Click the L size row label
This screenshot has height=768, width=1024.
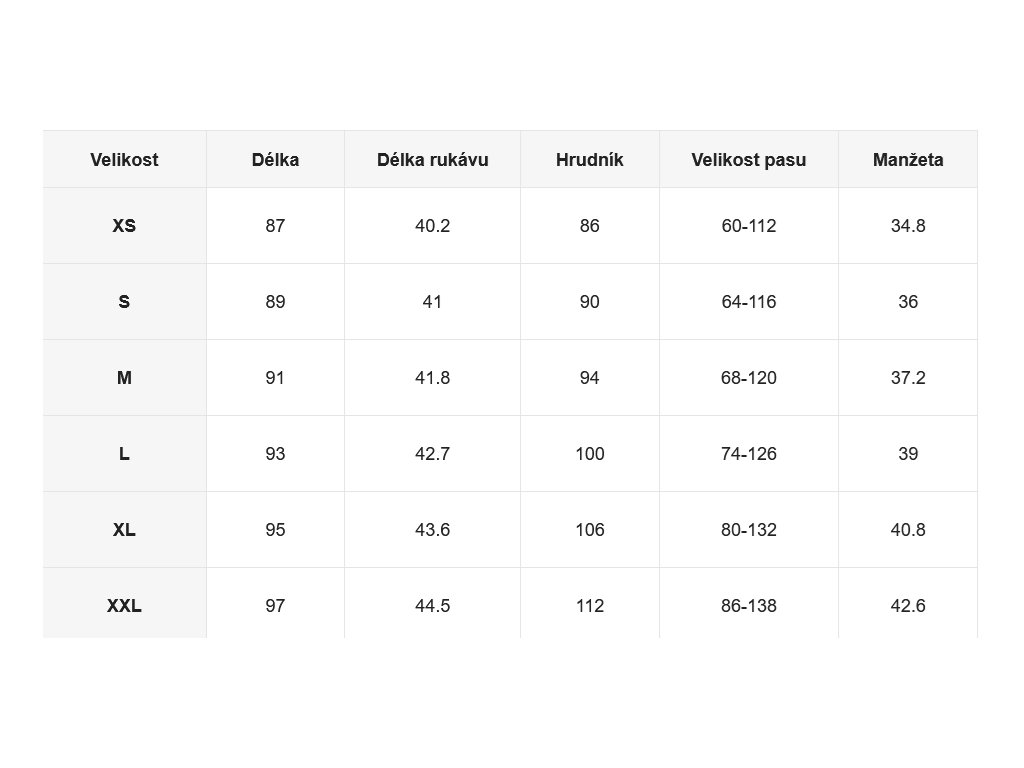click(124, 454)
